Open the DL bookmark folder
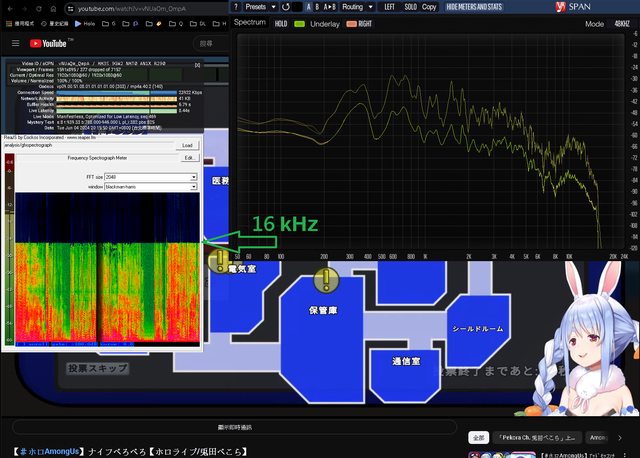Viewport: 640px width, 458px height. coord(198,24)
